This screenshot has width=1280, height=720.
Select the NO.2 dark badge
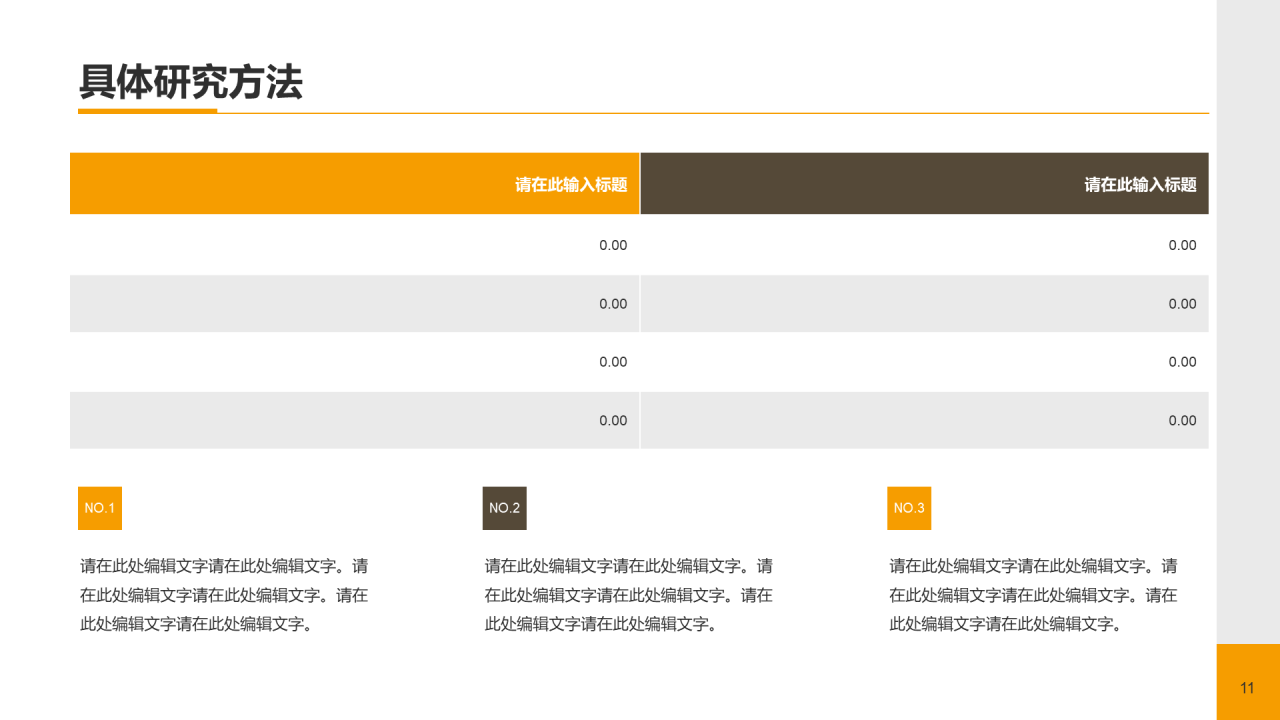click(x=505, y=508)
